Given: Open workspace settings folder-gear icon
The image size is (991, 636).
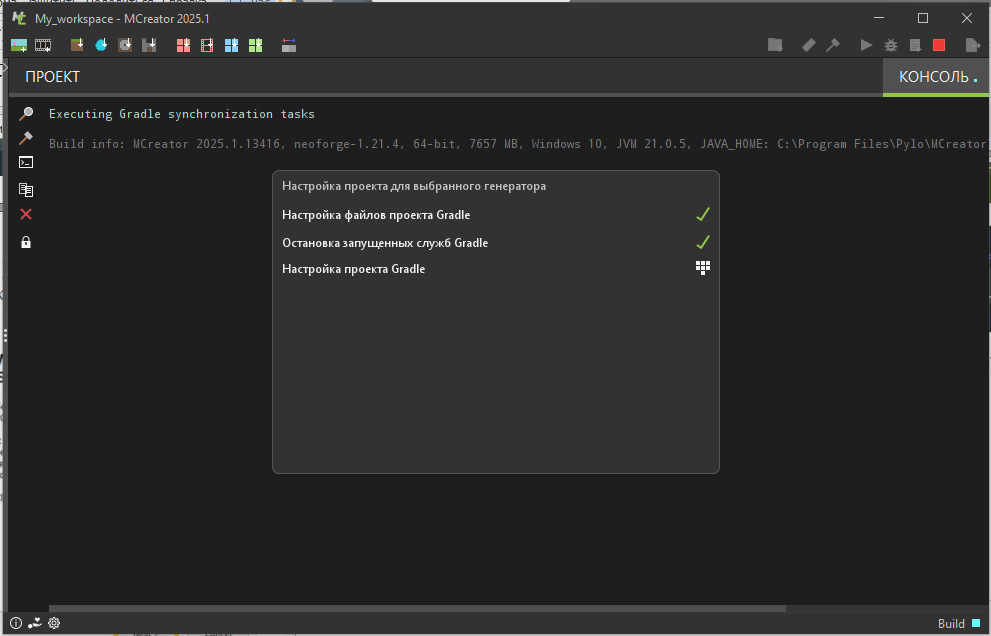Looking at the screenshot, I should 775,45.
